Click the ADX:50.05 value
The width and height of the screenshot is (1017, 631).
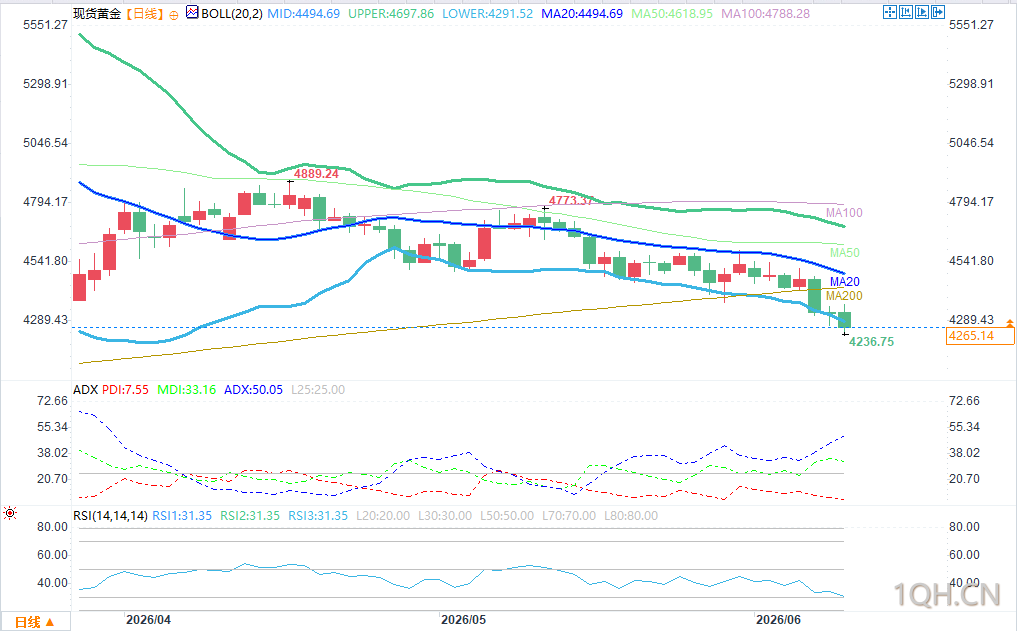253,390
